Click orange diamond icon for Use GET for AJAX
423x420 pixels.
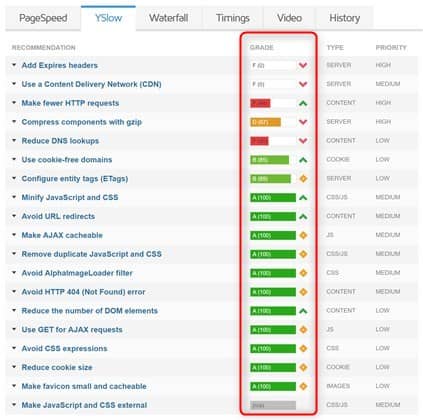[x=303, y=330]
